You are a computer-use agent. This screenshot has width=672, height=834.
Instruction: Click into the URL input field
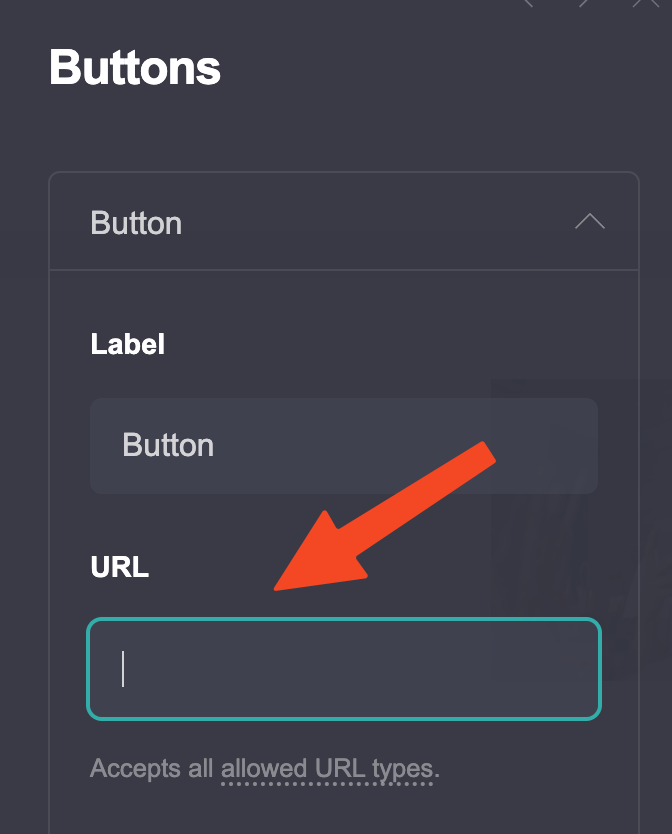[343, 669]
